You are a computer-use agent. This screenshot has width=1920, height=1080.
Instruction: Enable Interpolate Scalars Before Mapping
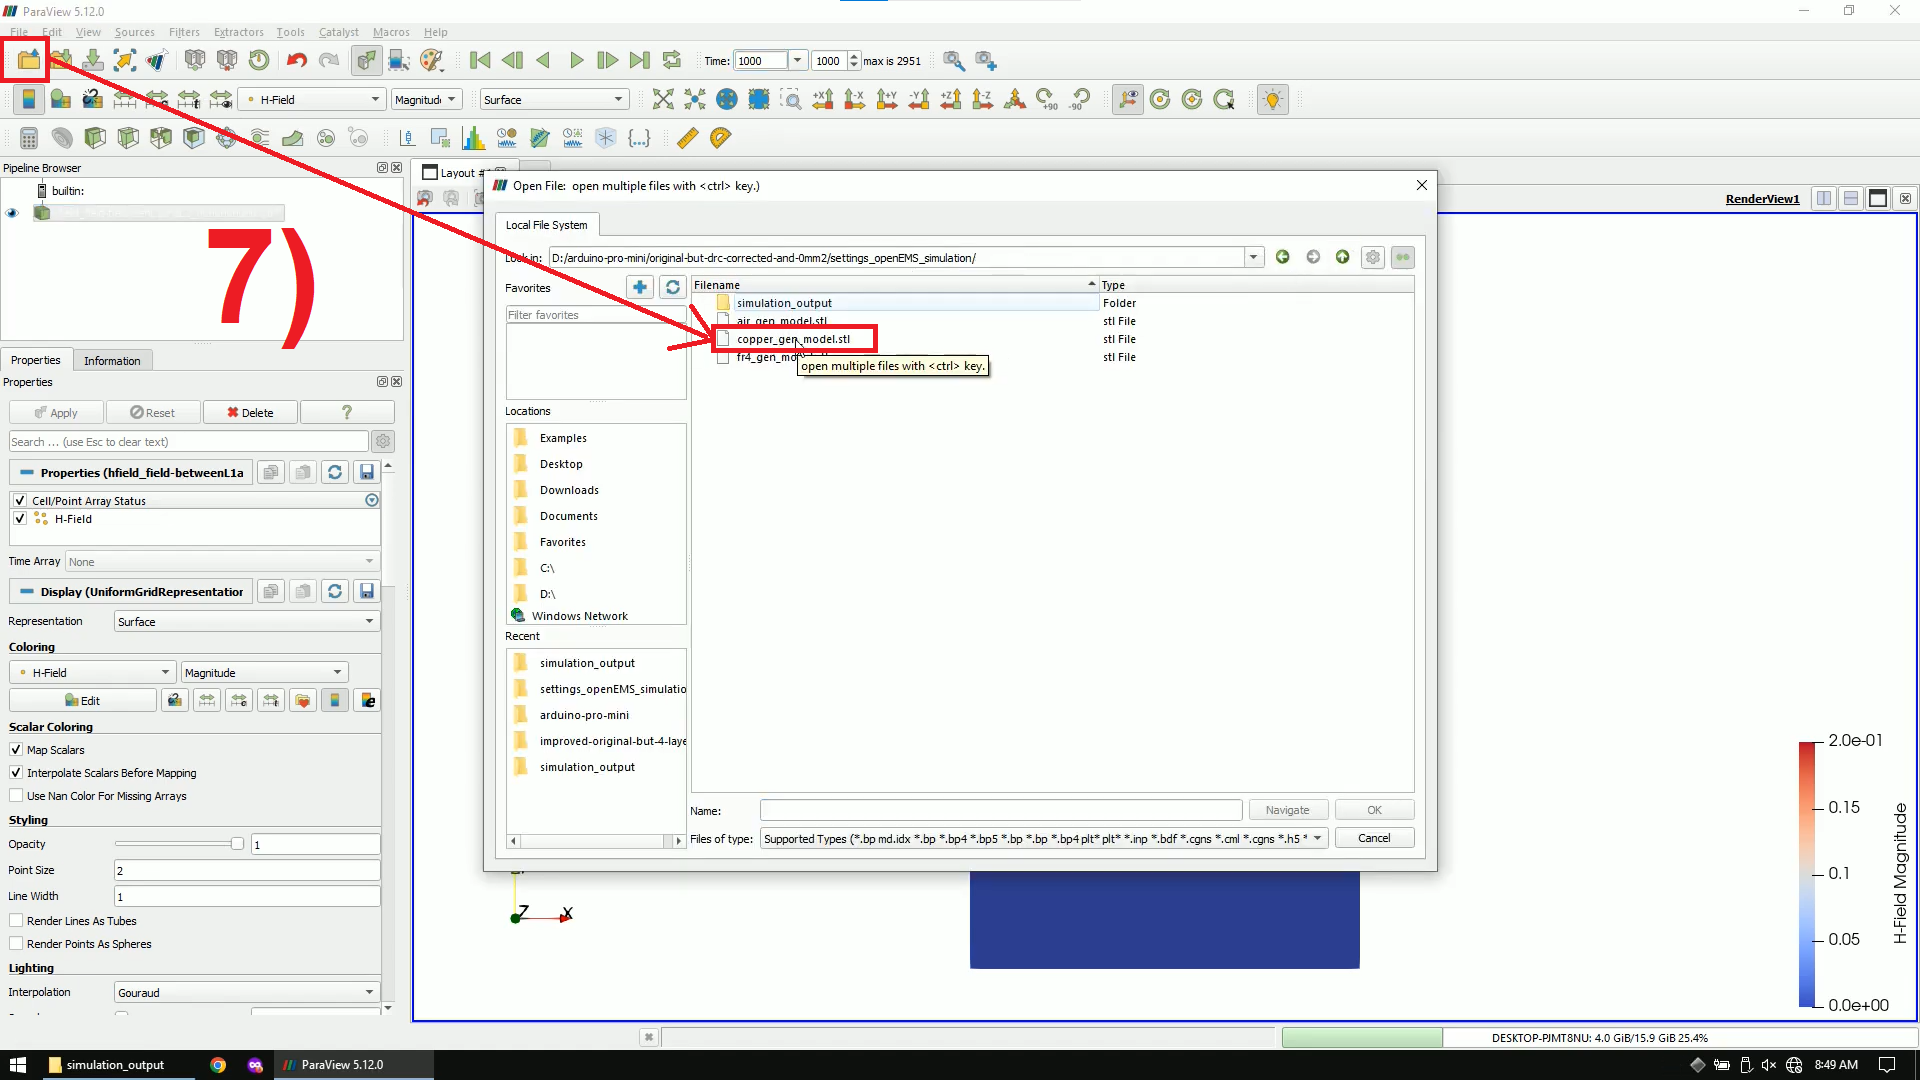pos(16,773)
